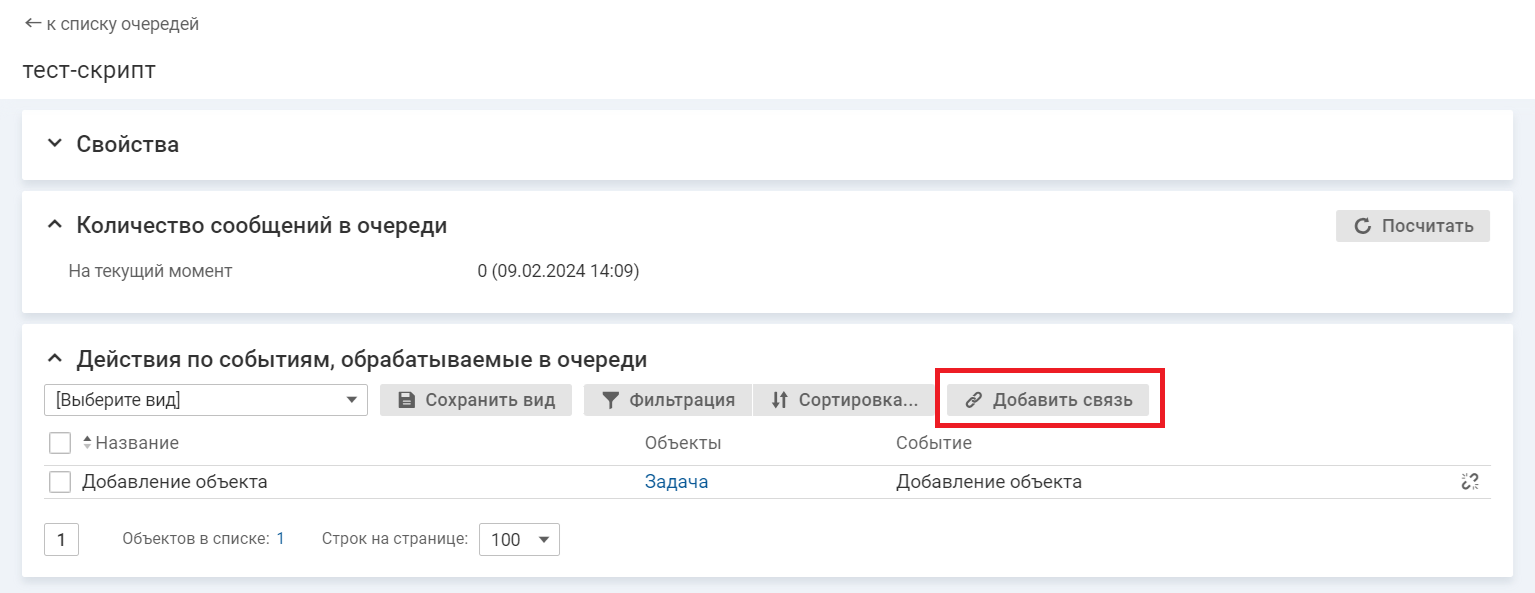Image resolution: width=1535 pixels, height=593 pixels.
Task: Sort by the Название column arrows
Action: (x=87, y=443)
